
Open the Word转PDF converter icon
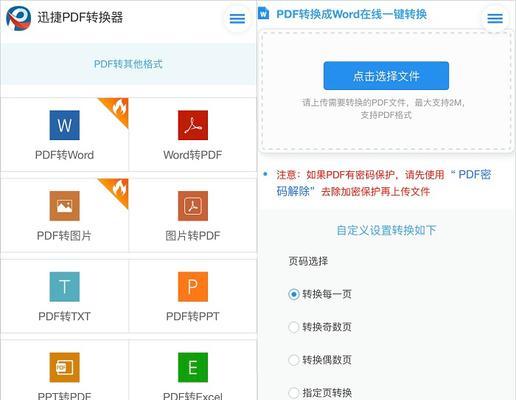193,125
